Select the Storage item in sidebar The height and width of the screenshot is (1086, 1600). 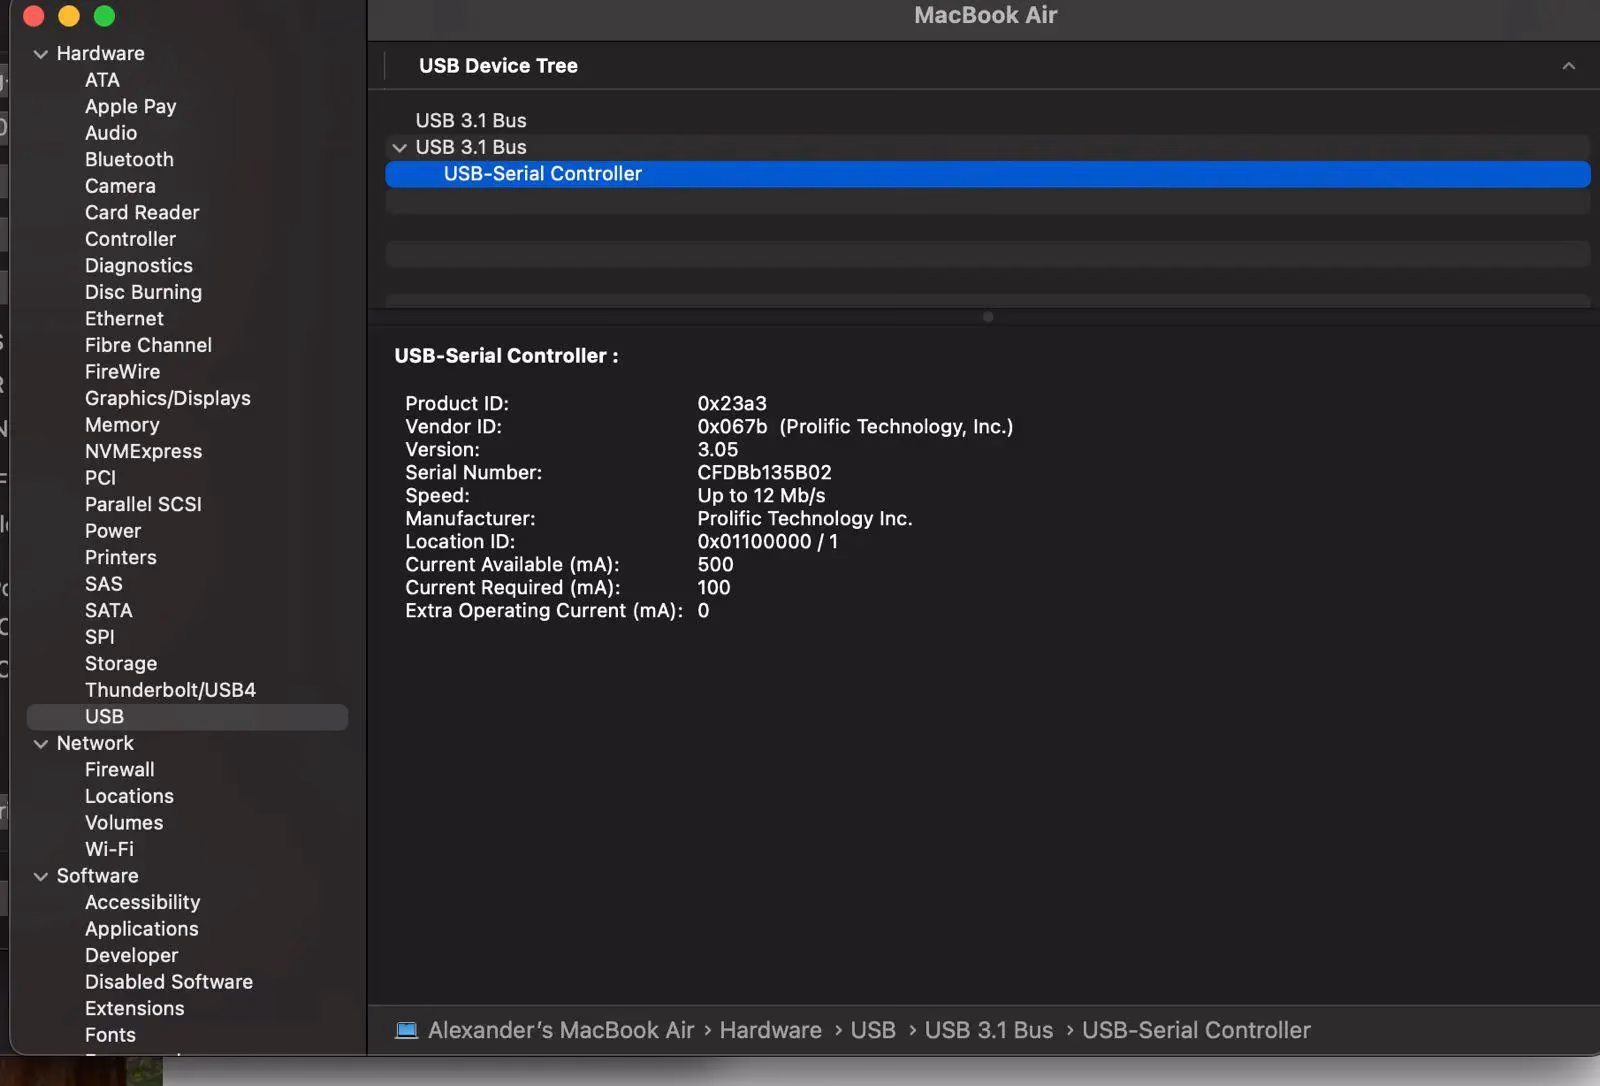click(x=121, y=664)
